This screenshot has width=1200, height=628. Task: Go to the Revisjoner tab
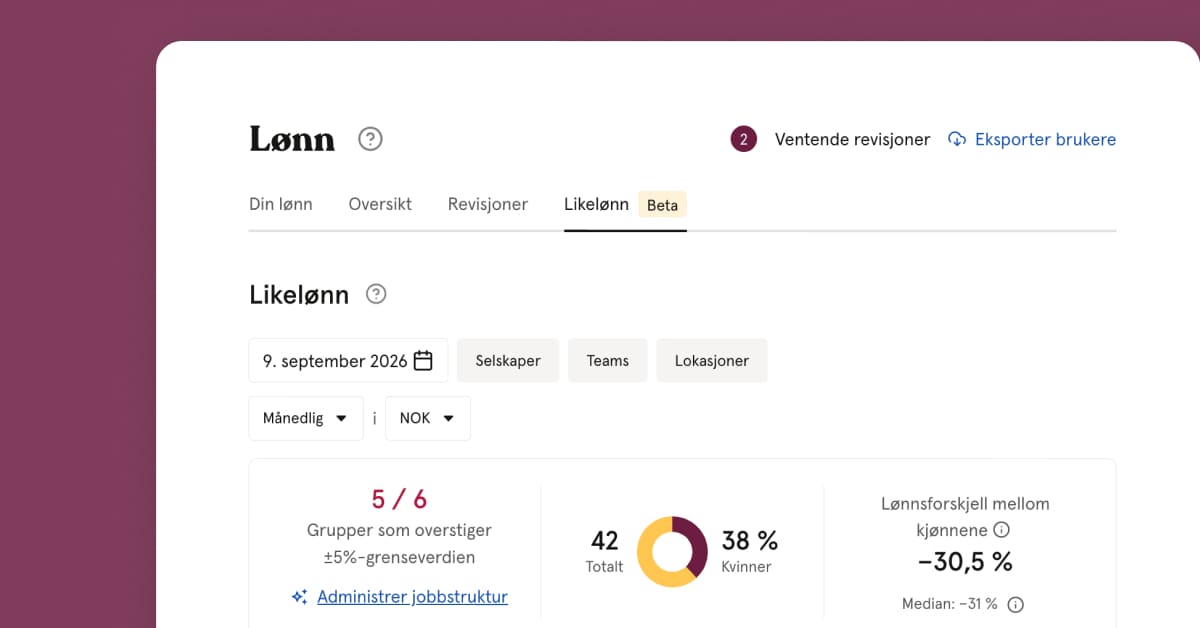[488, 204]
